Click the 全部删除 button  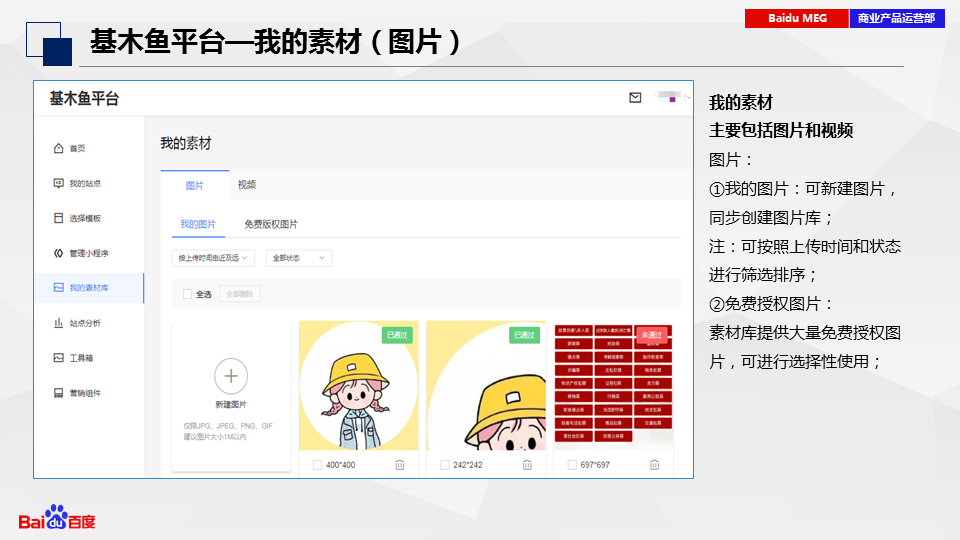pyautogui.click(x=240, y=294)
